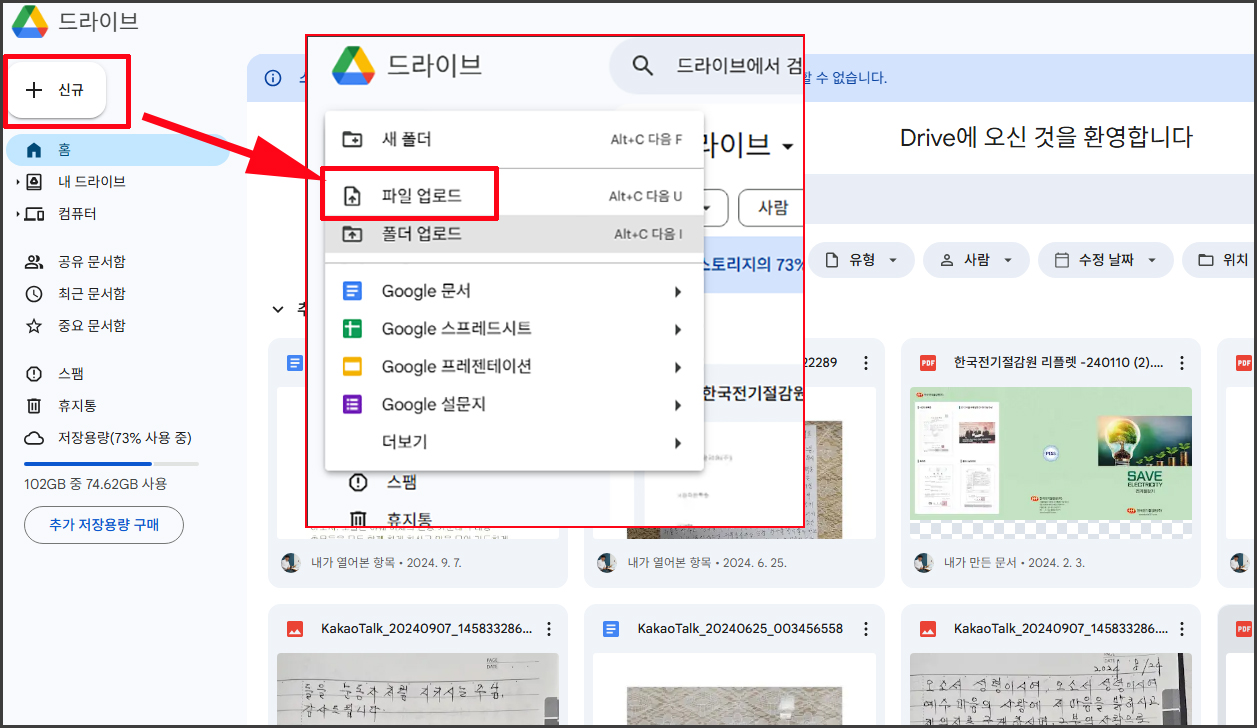Select 폴더 업로드 menu entry

tap(514, 234)
